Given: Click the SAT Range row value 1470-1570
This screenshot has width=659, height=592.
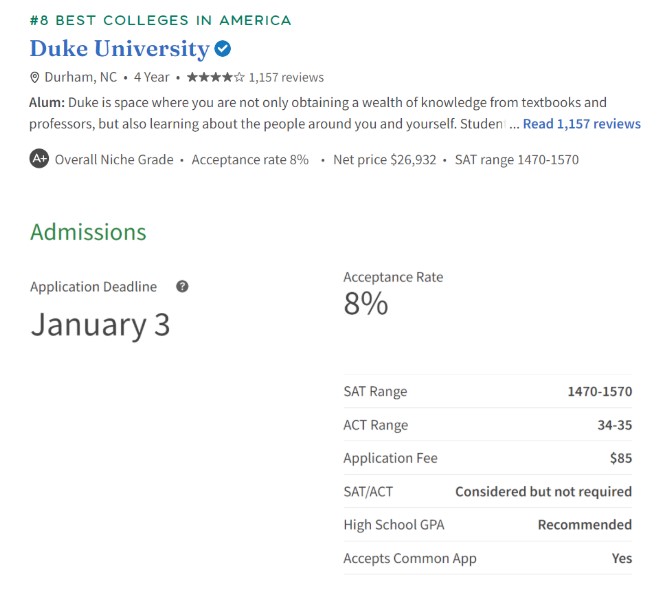Looking at the screenshot, I should (x=600, y=392).
